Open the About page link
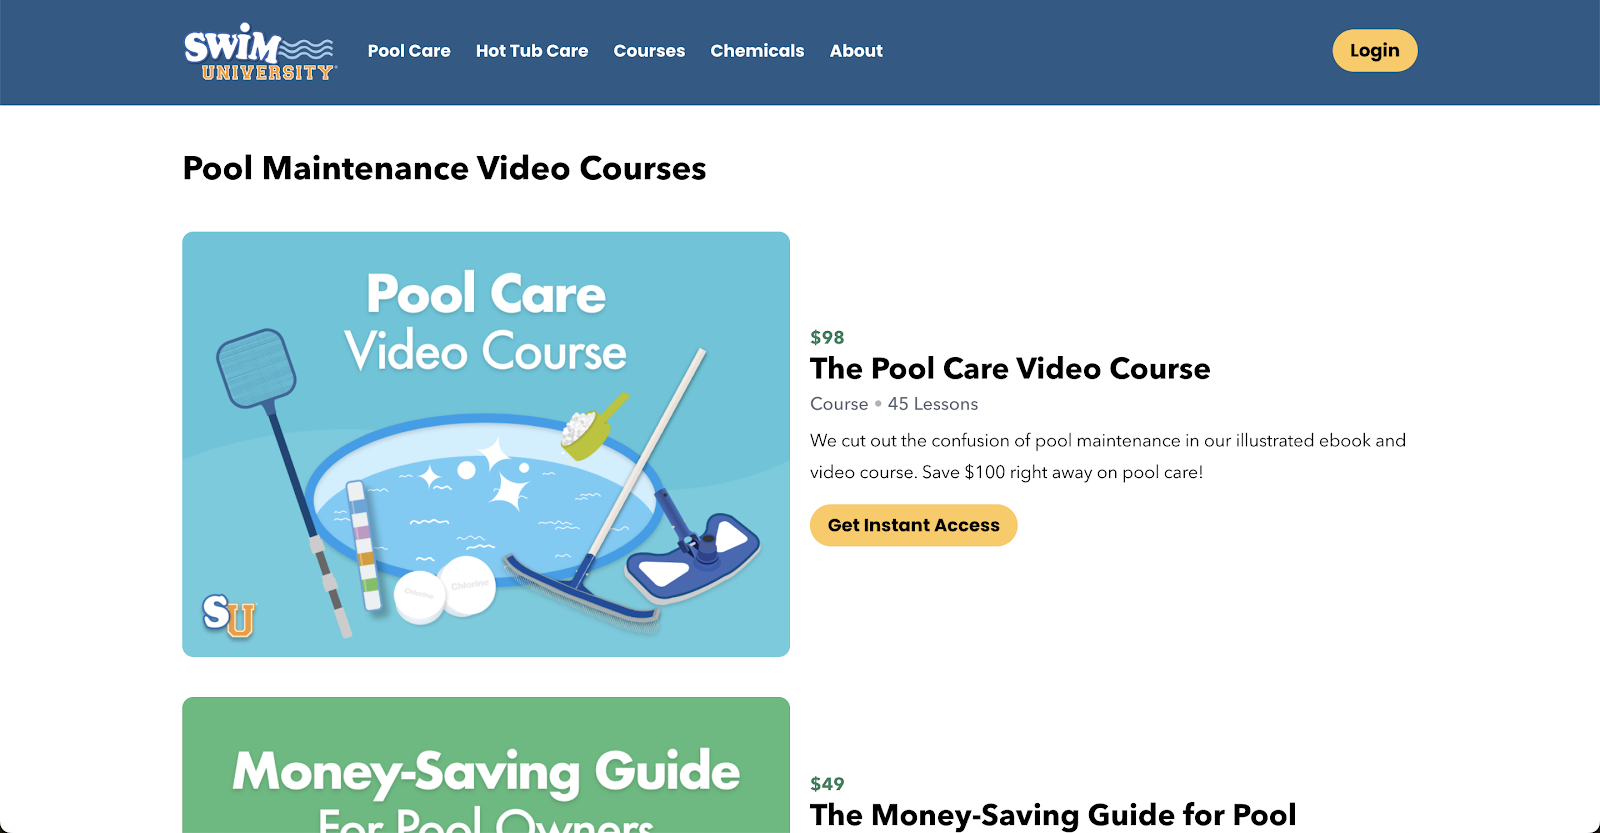Viewport: 1600px width, 833px height. (856, 51)
